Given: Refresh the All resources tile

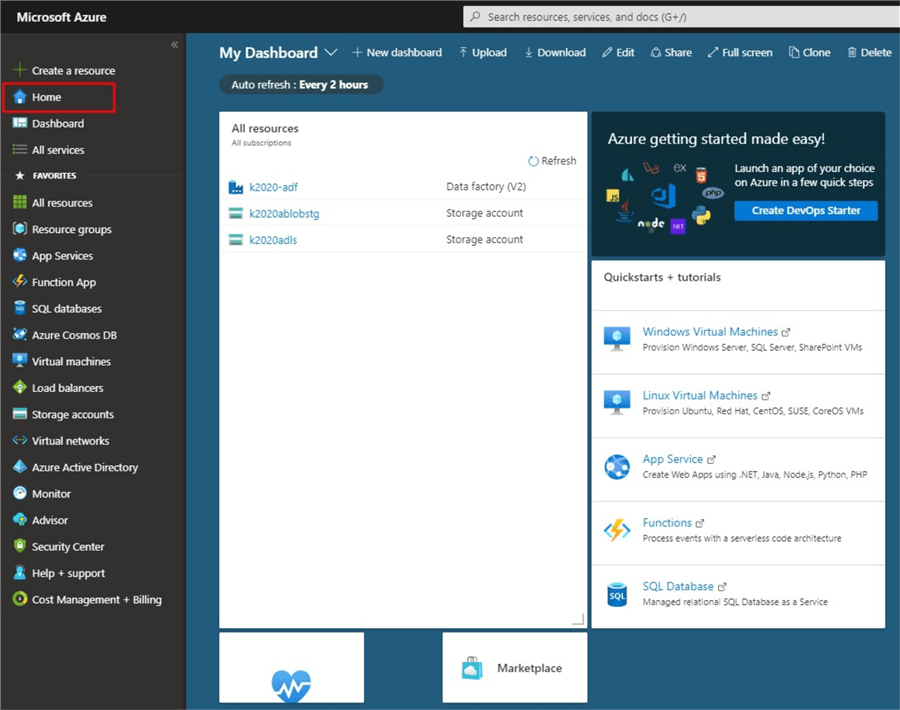Looking at the screenshot, I should coord(552,161).
